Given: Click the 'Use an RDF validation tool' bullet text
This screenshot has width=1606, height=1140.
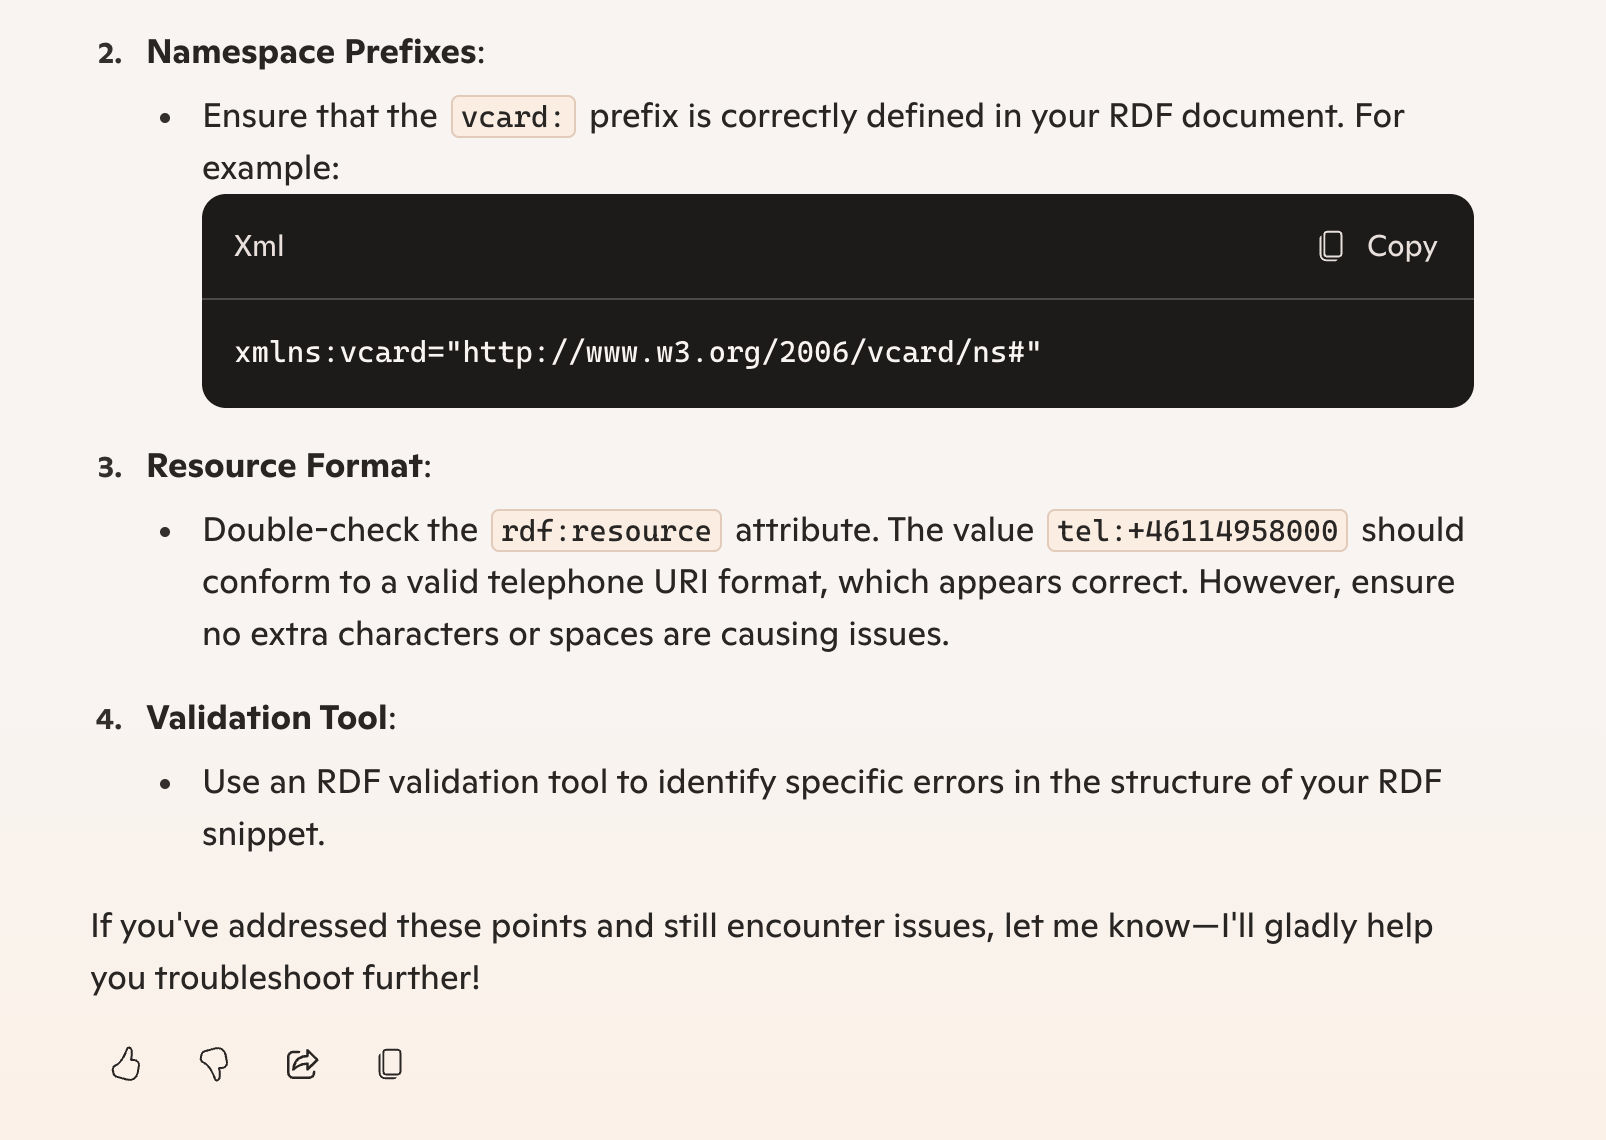Looking at the screenshot, I should point(821,782).
